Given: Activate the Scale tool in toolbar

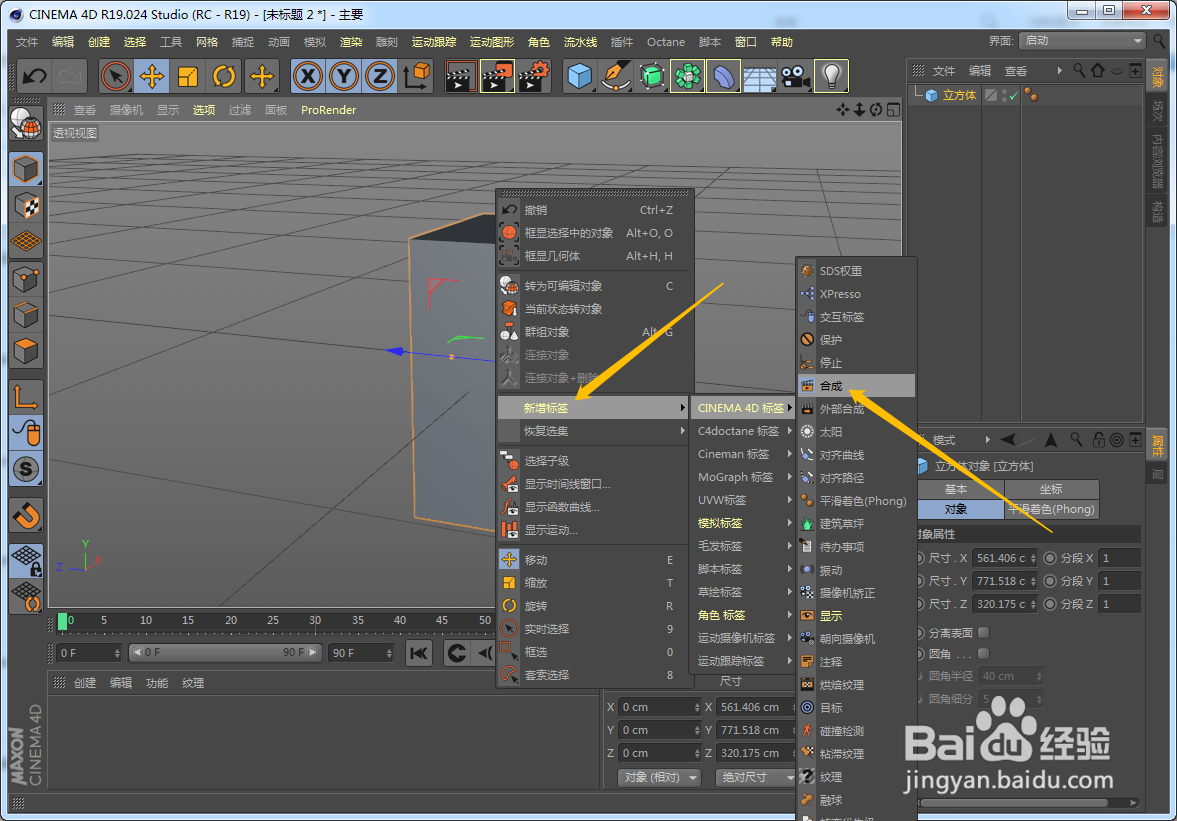Looking at the screenshot, I should pyautogui.click(x=188, y=76).
